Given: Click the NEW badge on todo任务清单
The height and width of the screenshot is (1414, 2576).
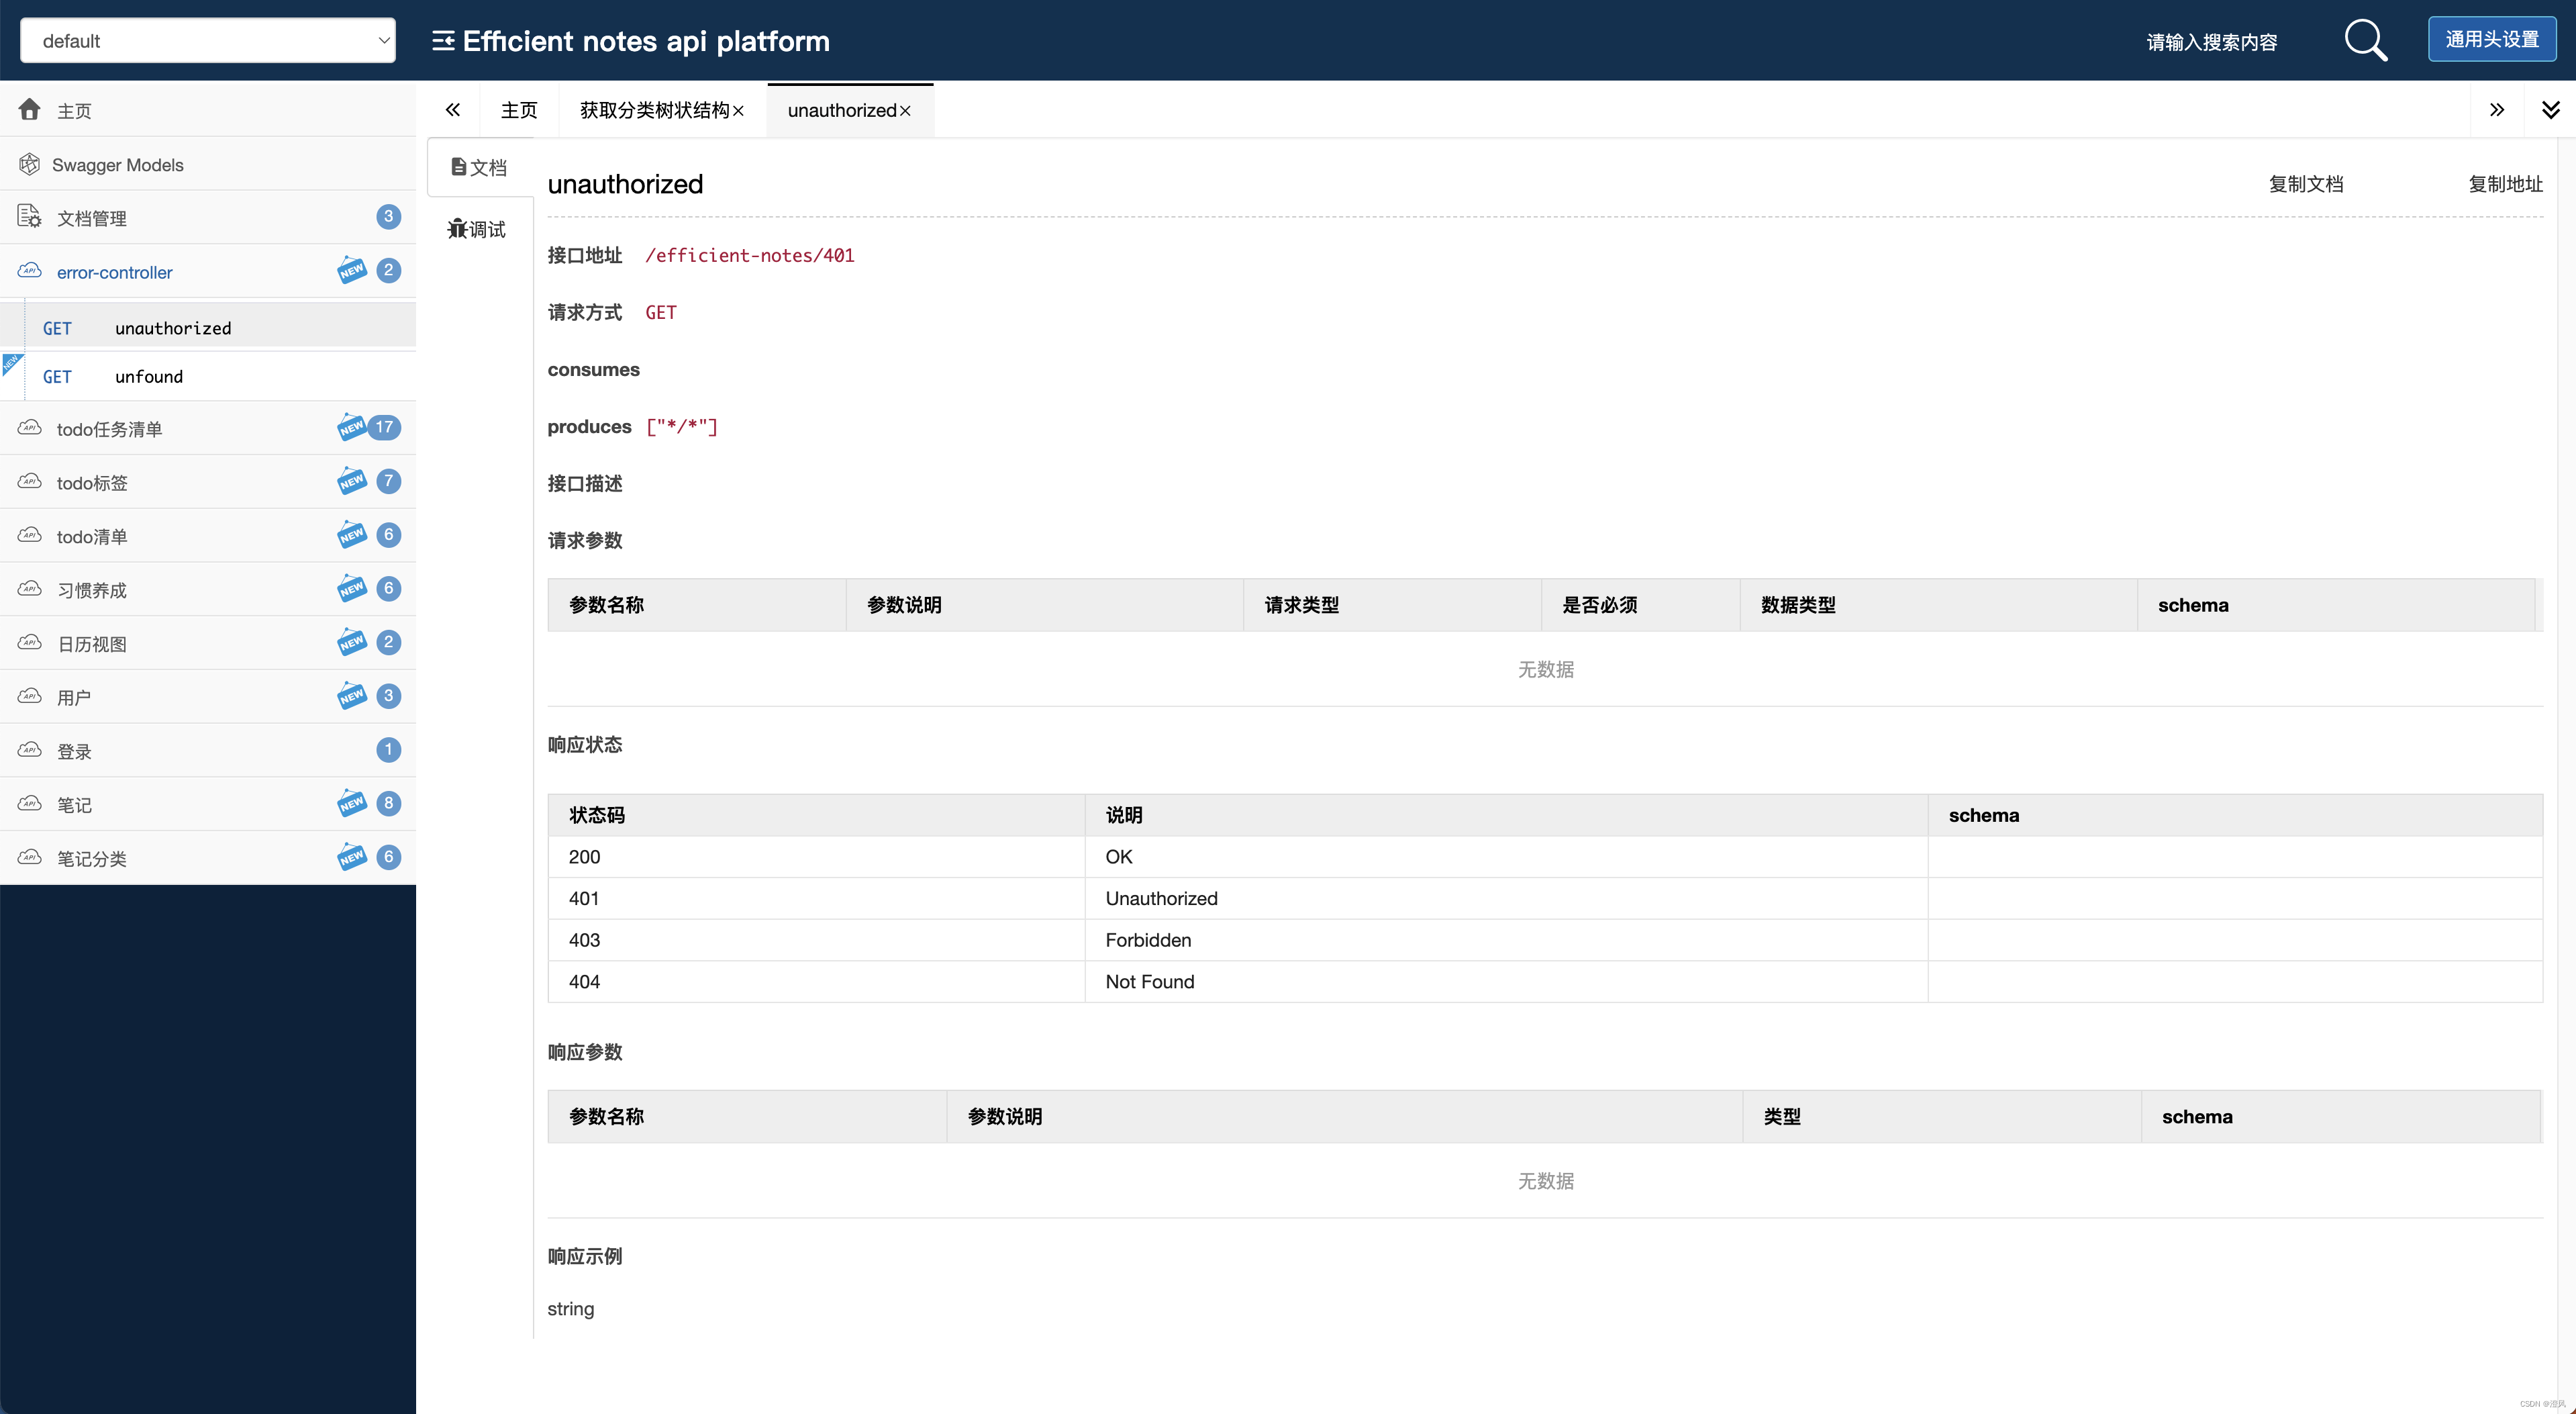Looking at the screenshot, I should (352, 427).
